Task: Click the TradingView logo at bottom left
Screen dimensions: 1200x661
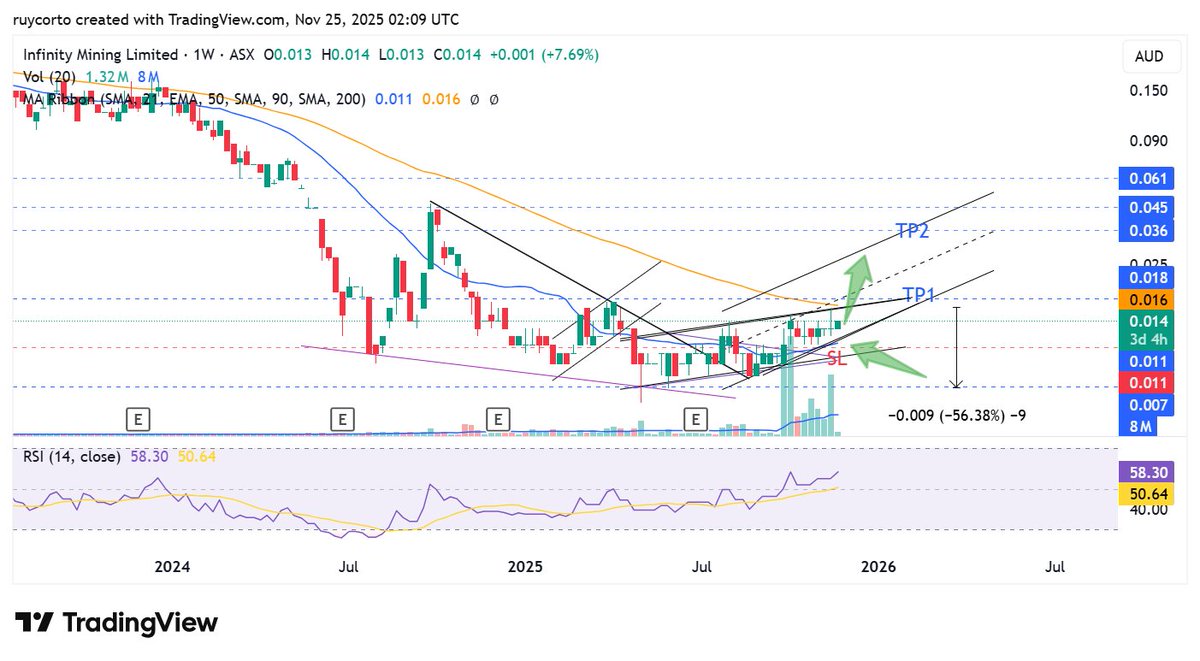Action: pyautogui.click(x=115, y=623)
